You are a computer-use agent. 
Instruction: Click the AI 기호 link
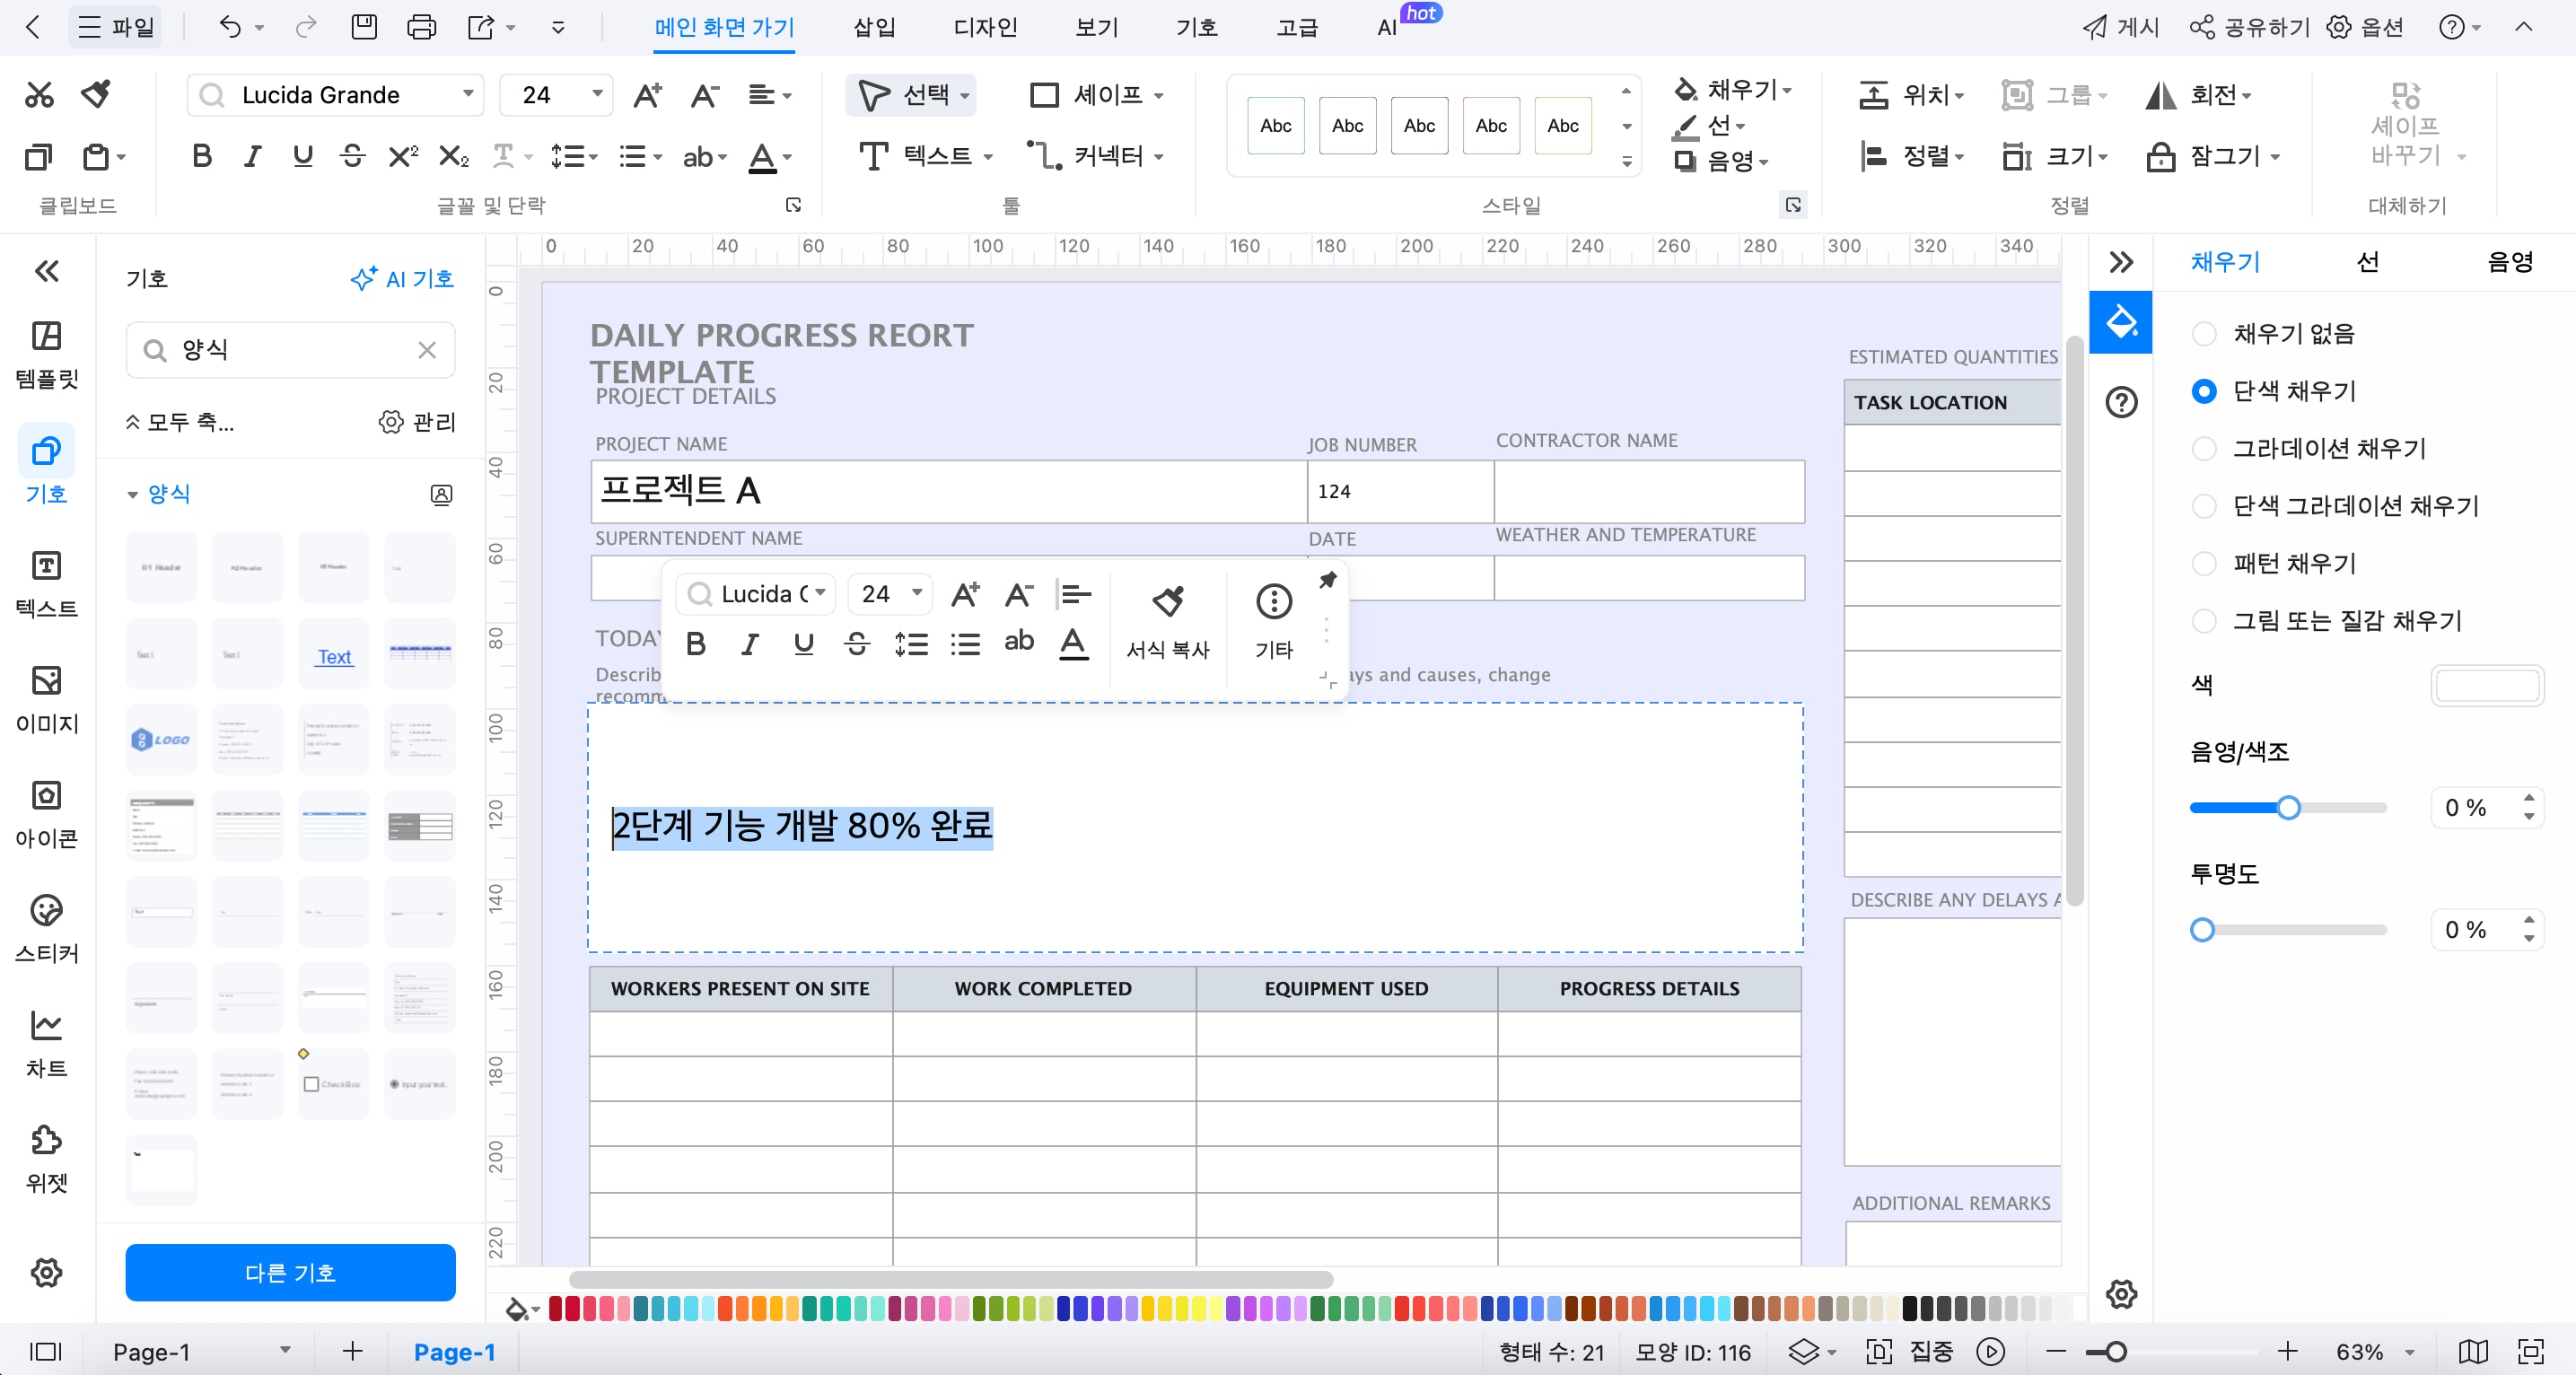click(402, 278)
